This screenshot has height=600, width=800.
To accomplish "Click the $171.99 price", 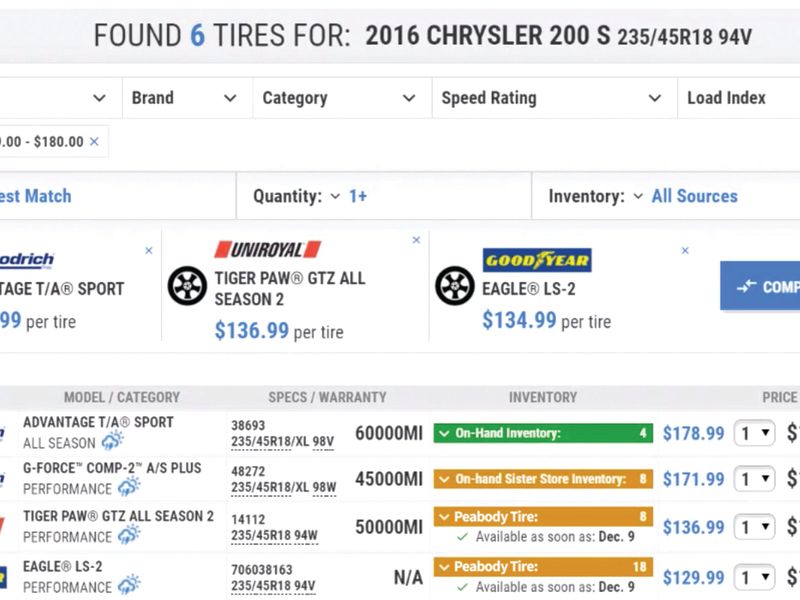I will [x=693, y=479].
